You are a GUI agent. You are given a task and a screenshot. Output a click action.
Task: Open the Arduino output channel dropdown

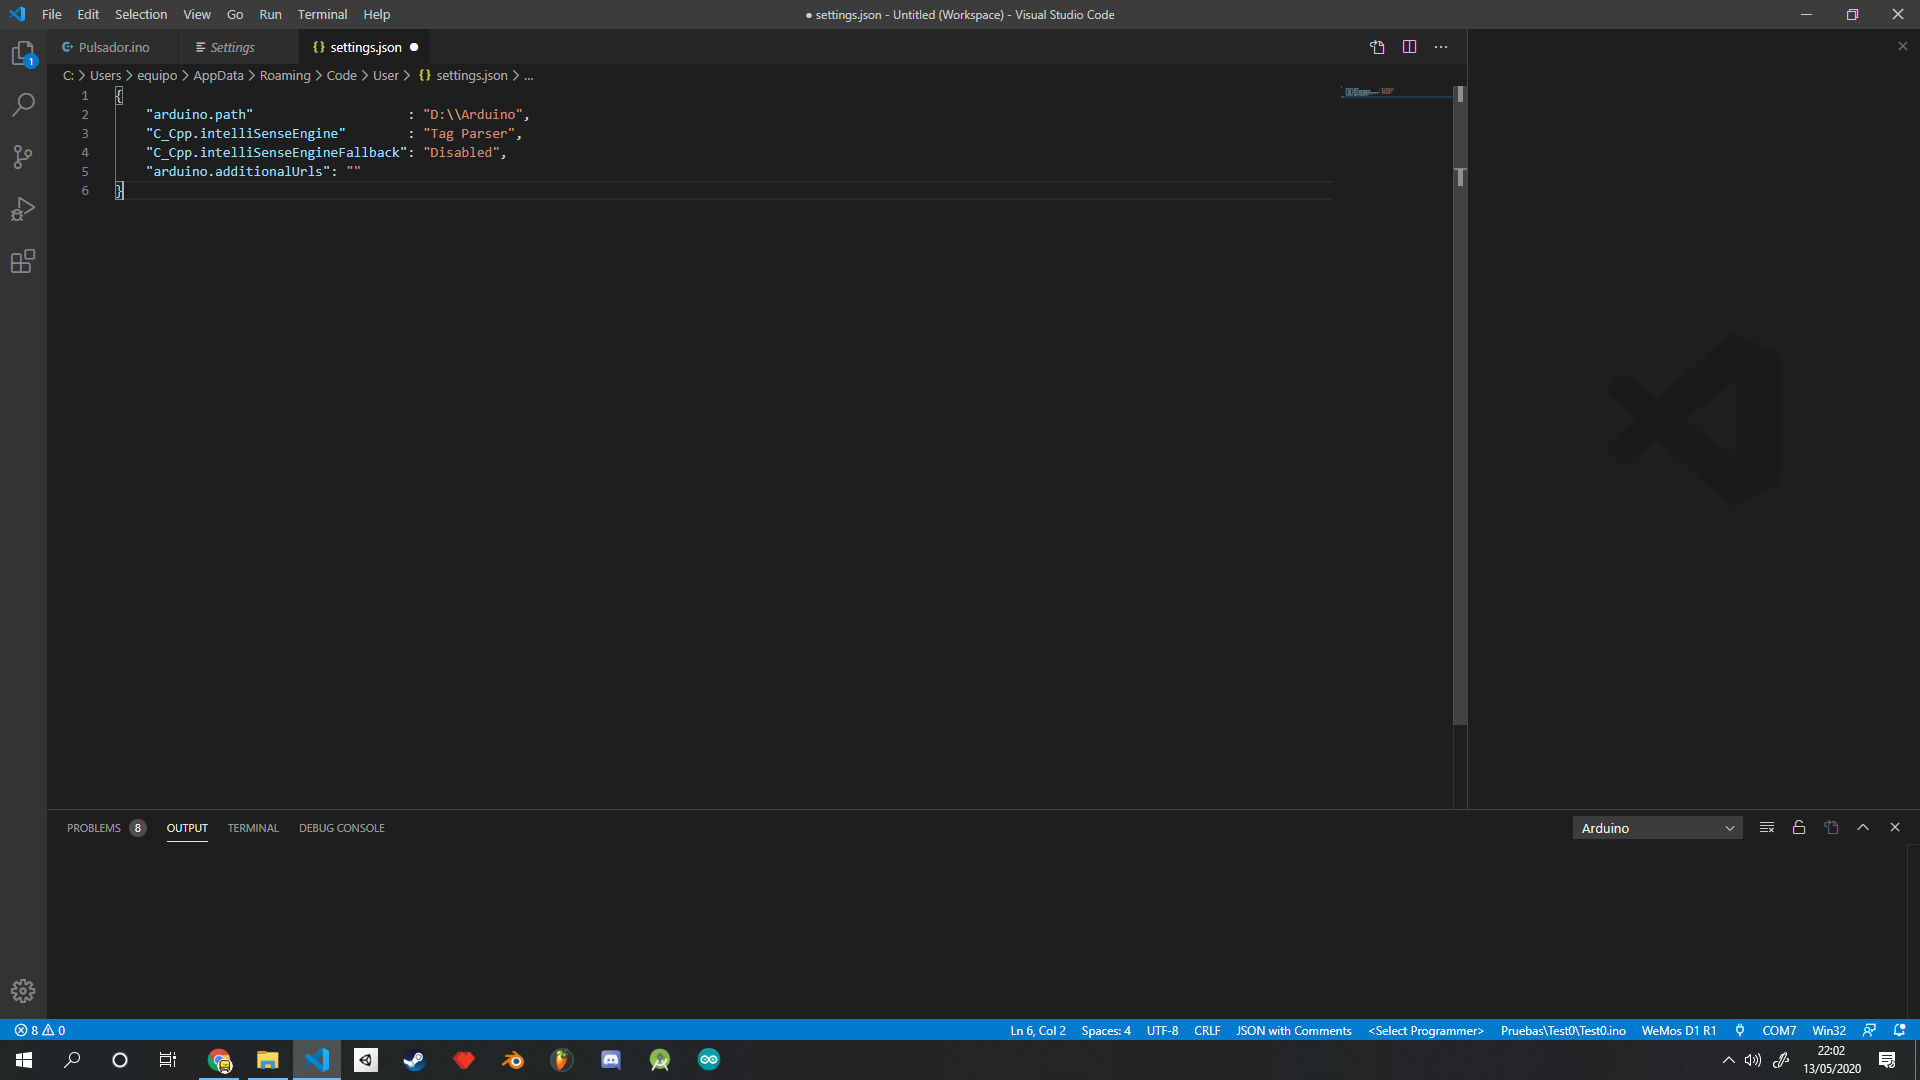(1657, 827)
